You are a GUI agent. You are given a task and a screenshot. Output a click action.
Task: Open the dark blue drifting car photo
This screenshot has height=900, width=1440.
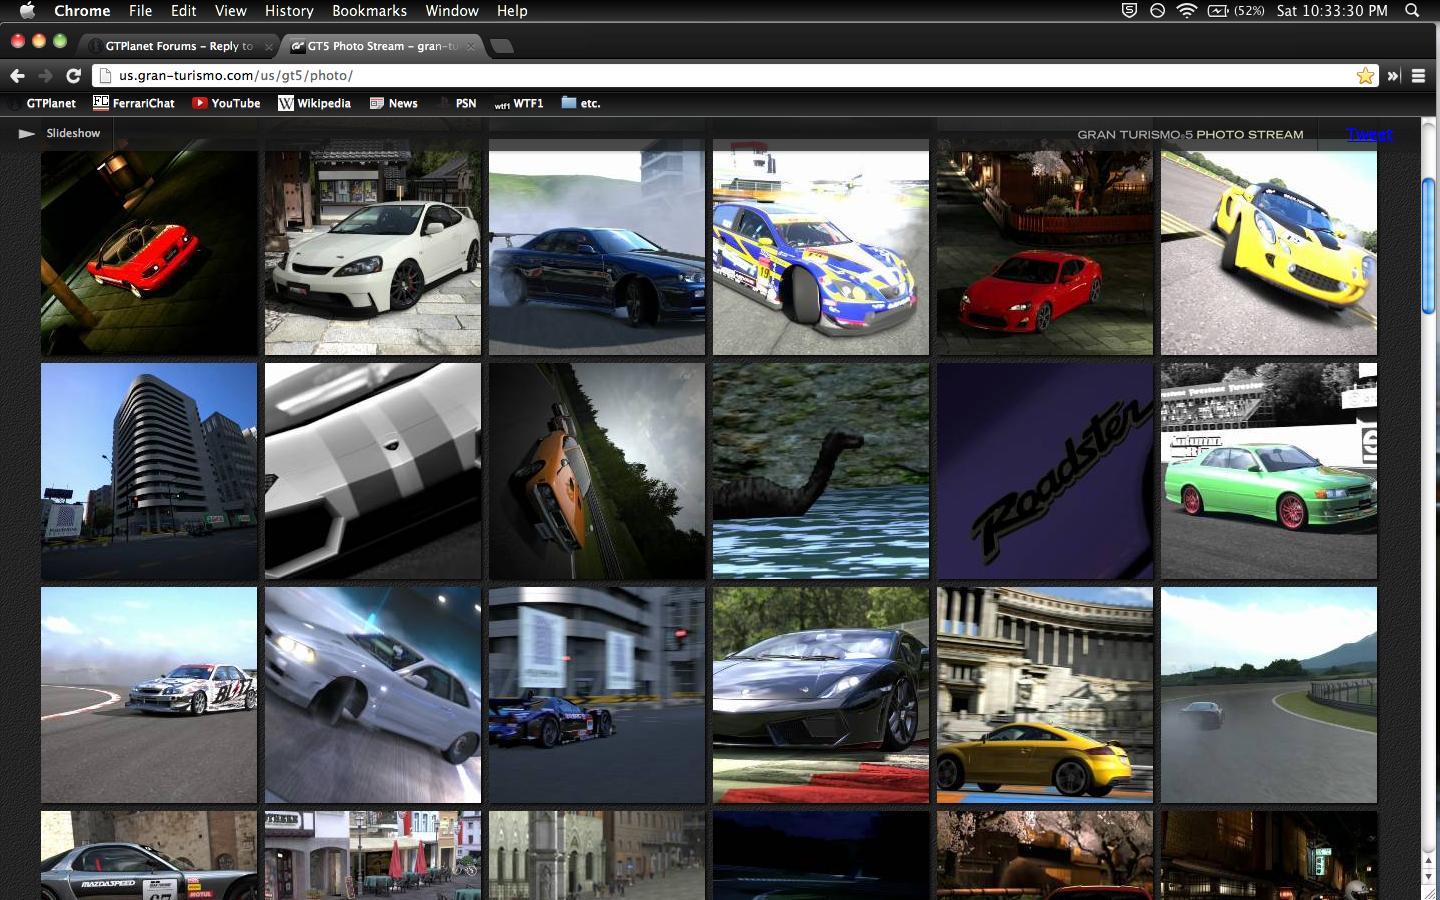click(597, 247)
